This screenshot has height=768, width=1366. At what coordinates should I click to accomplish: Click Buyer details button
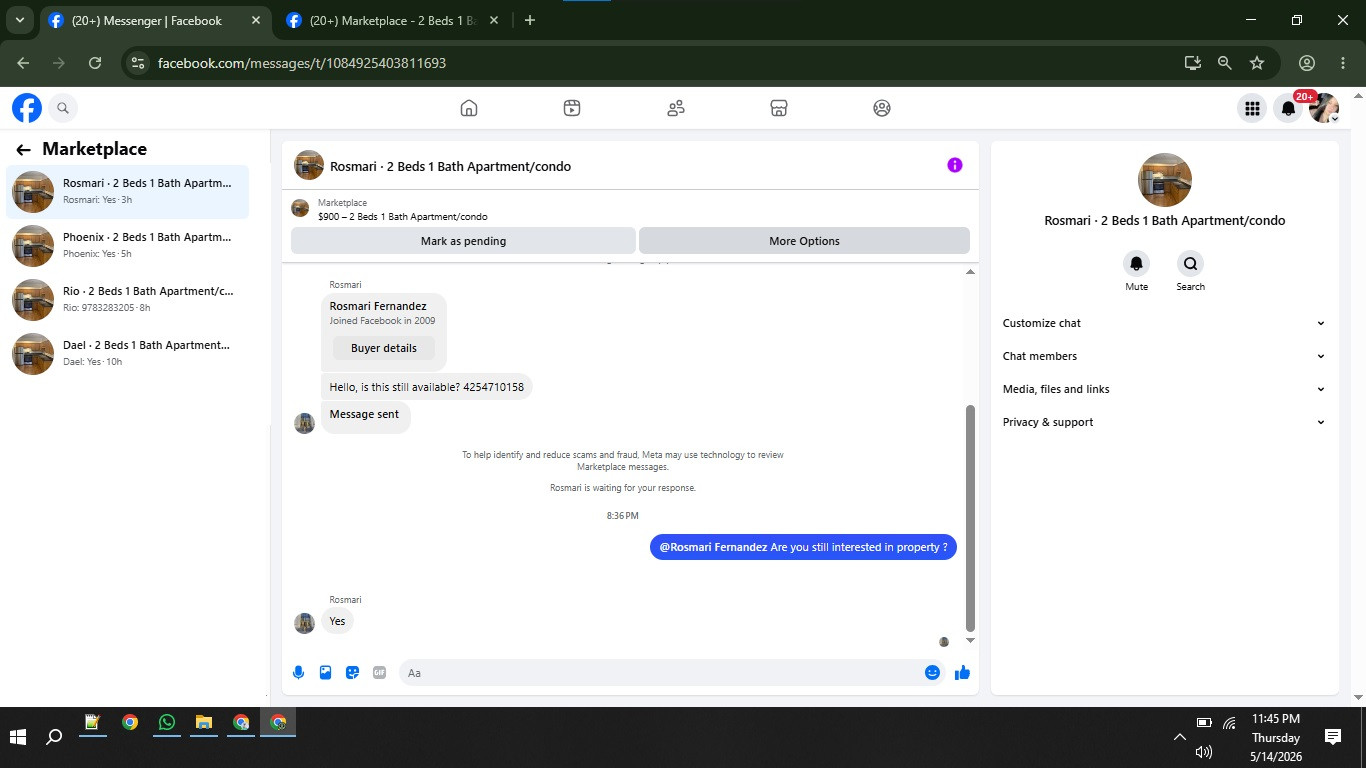coord(384,348)
